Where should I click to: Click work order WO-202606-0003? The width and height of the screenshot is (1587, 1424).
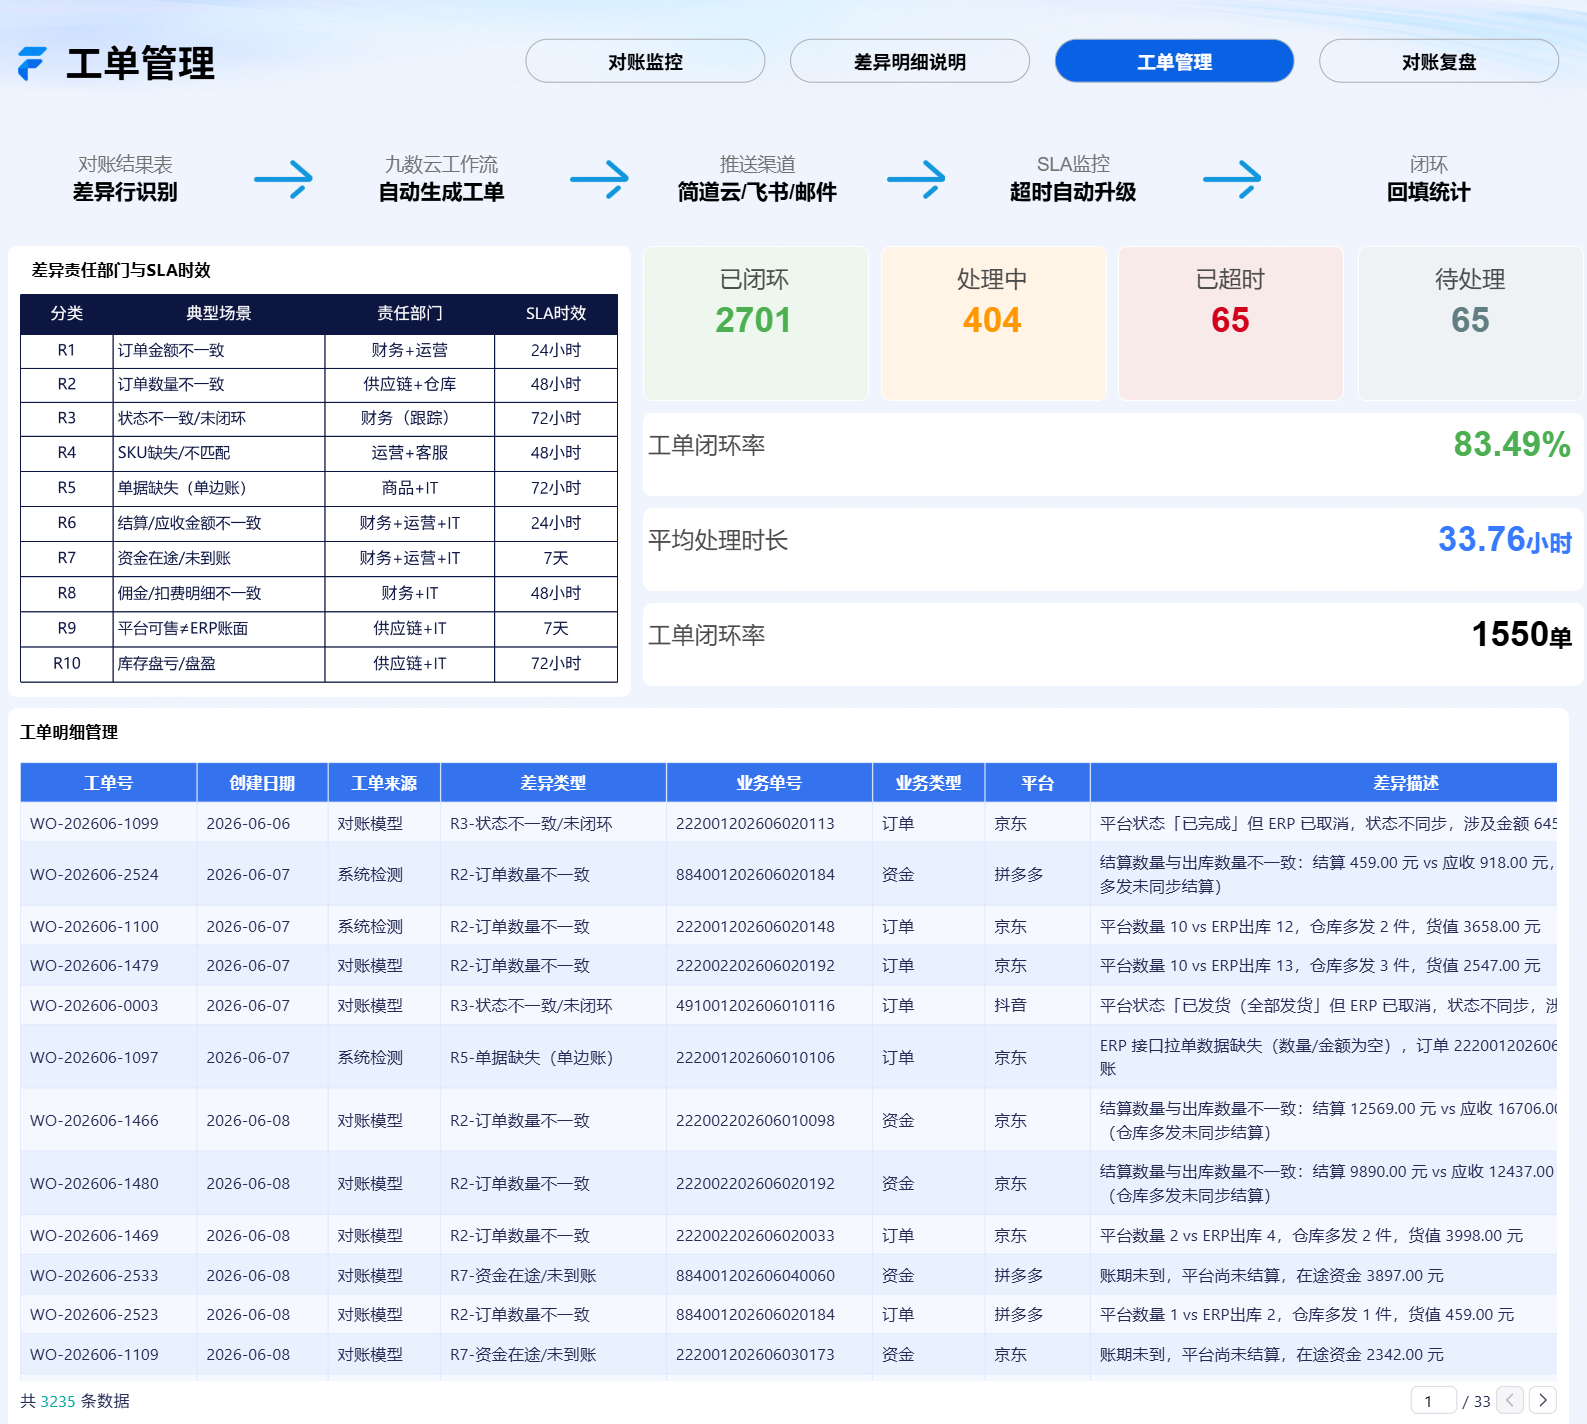pyautogui.click(x=94, y=1005)
